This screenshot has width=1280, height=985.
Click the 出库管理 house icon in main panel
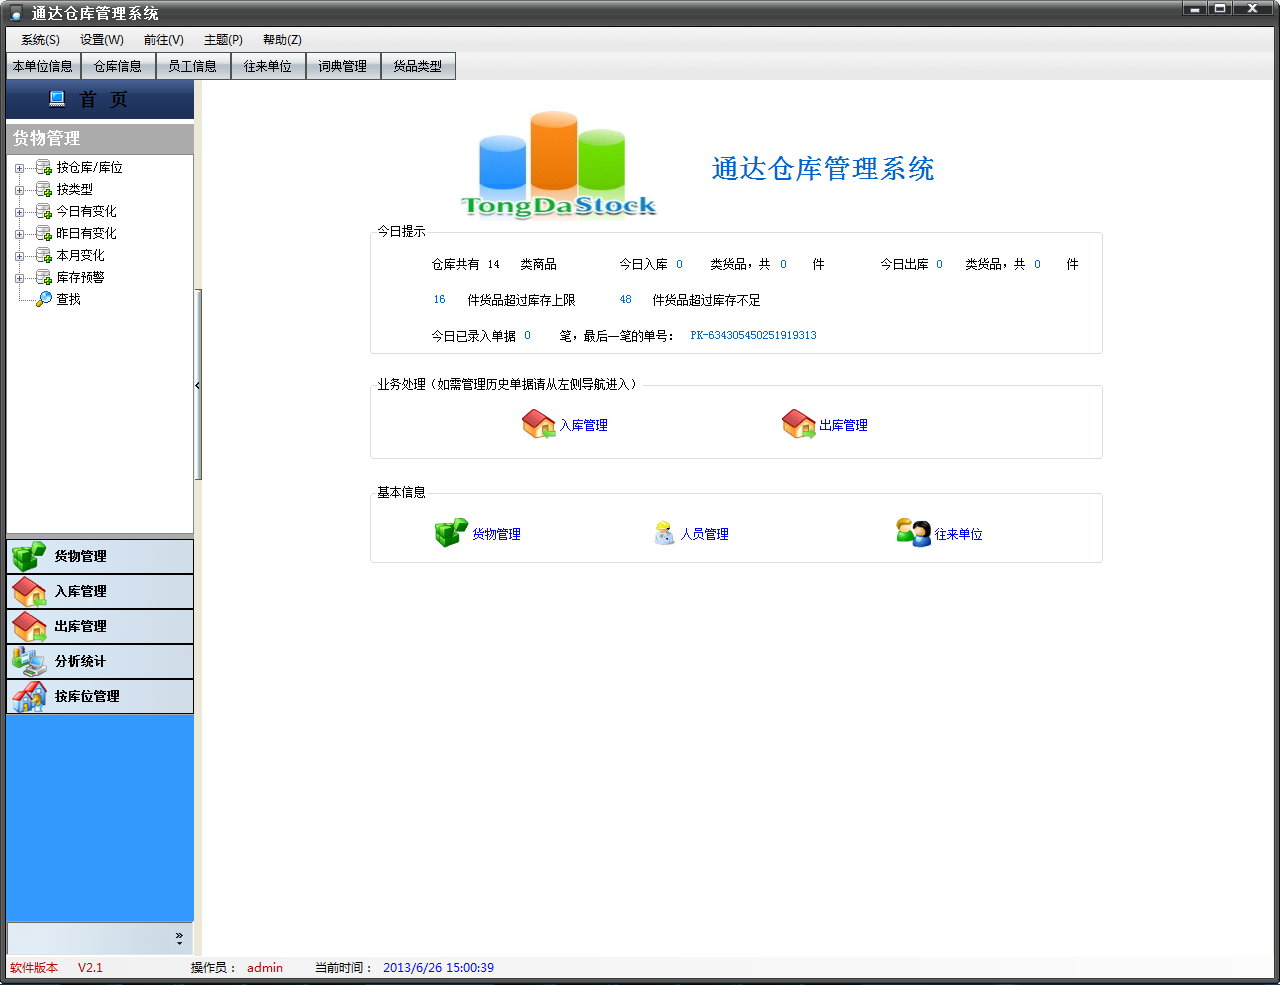point(798,424)
